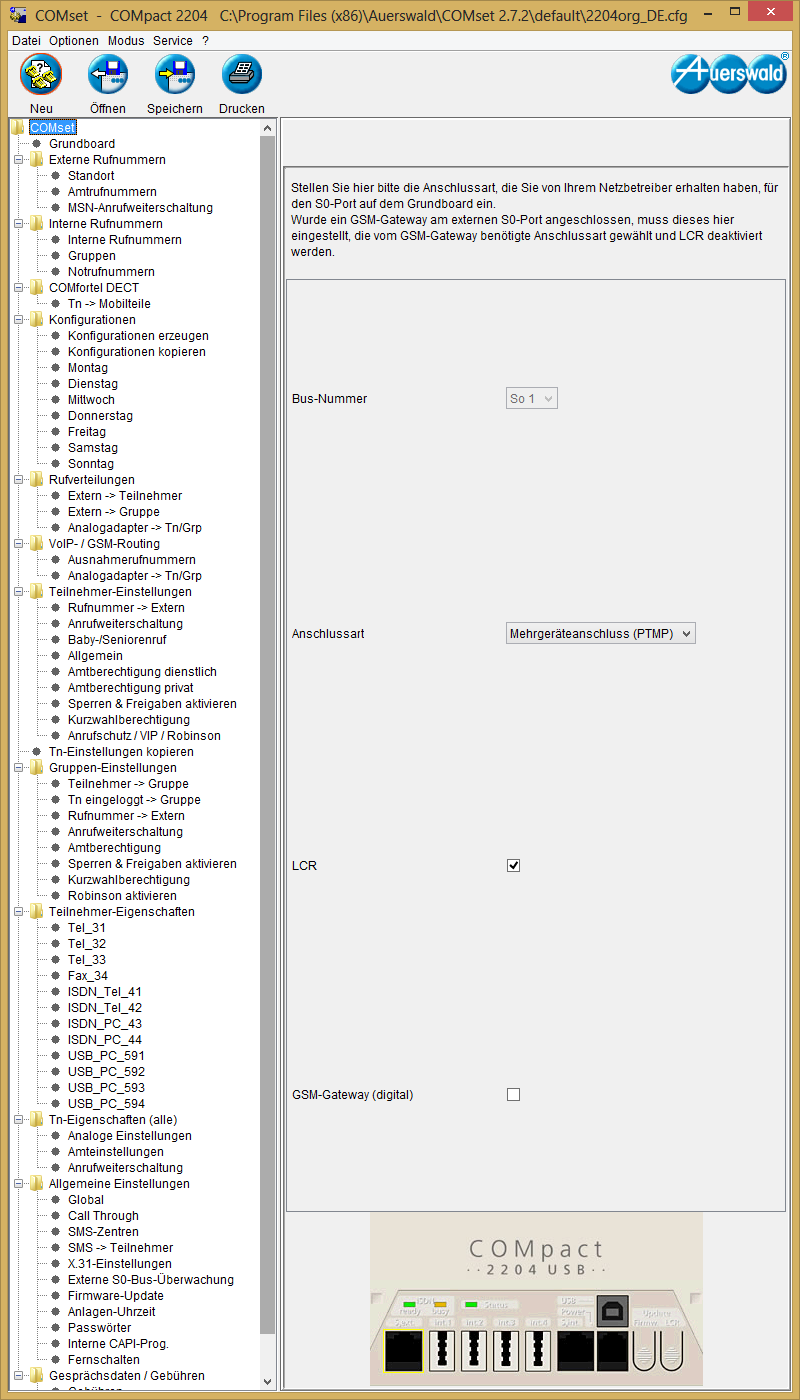This screenshot has width=800, height=1400.
Task: Select Mittwoch in the tree
Action: [x=91, y=400]
